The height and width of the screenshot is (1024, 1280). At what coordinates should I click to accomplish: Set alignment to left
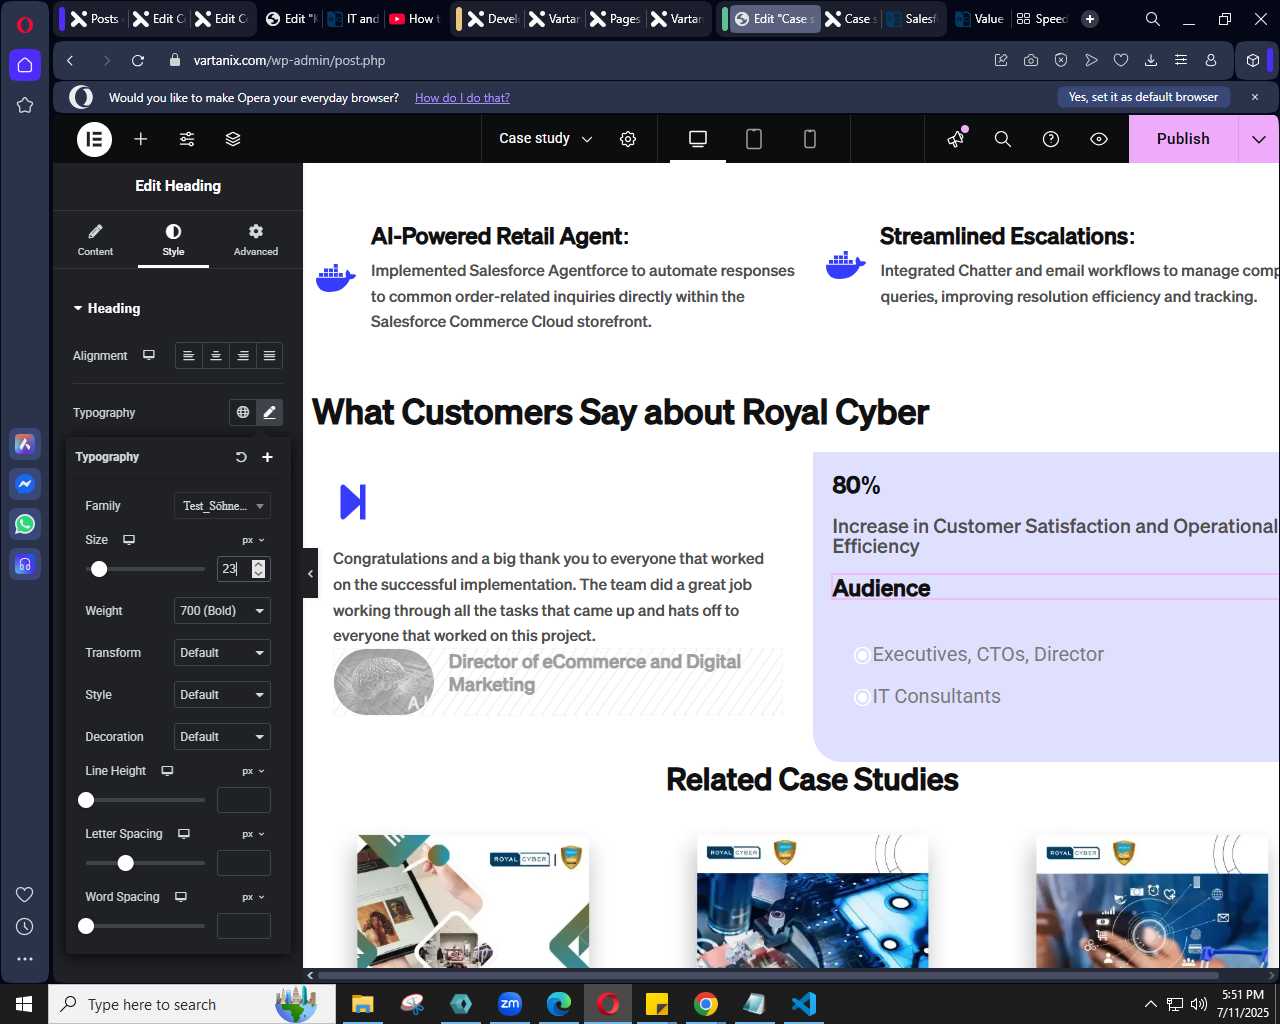189,356
